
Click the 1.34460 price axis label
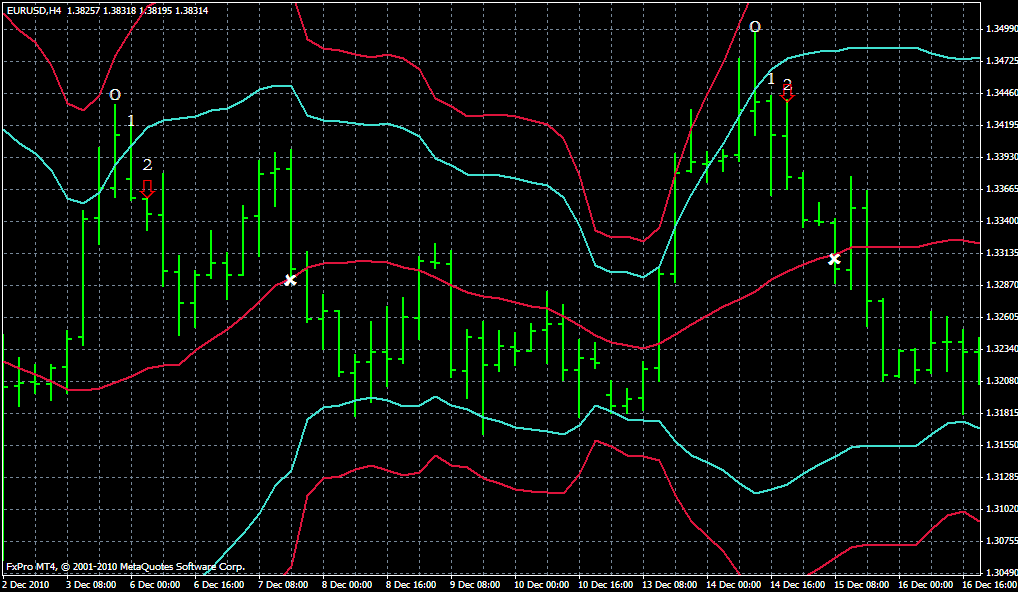pyautogui.click(x=1000, y=93)
